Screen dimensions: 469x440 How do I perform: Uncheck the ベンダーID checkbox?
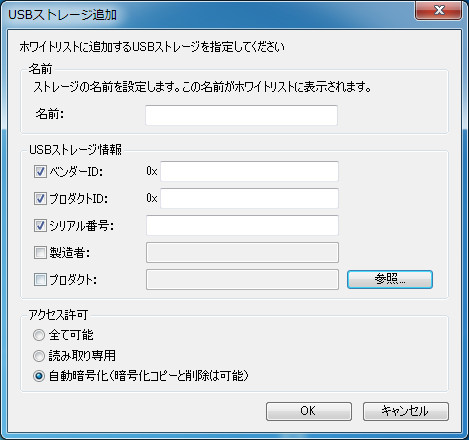[40, 172]
